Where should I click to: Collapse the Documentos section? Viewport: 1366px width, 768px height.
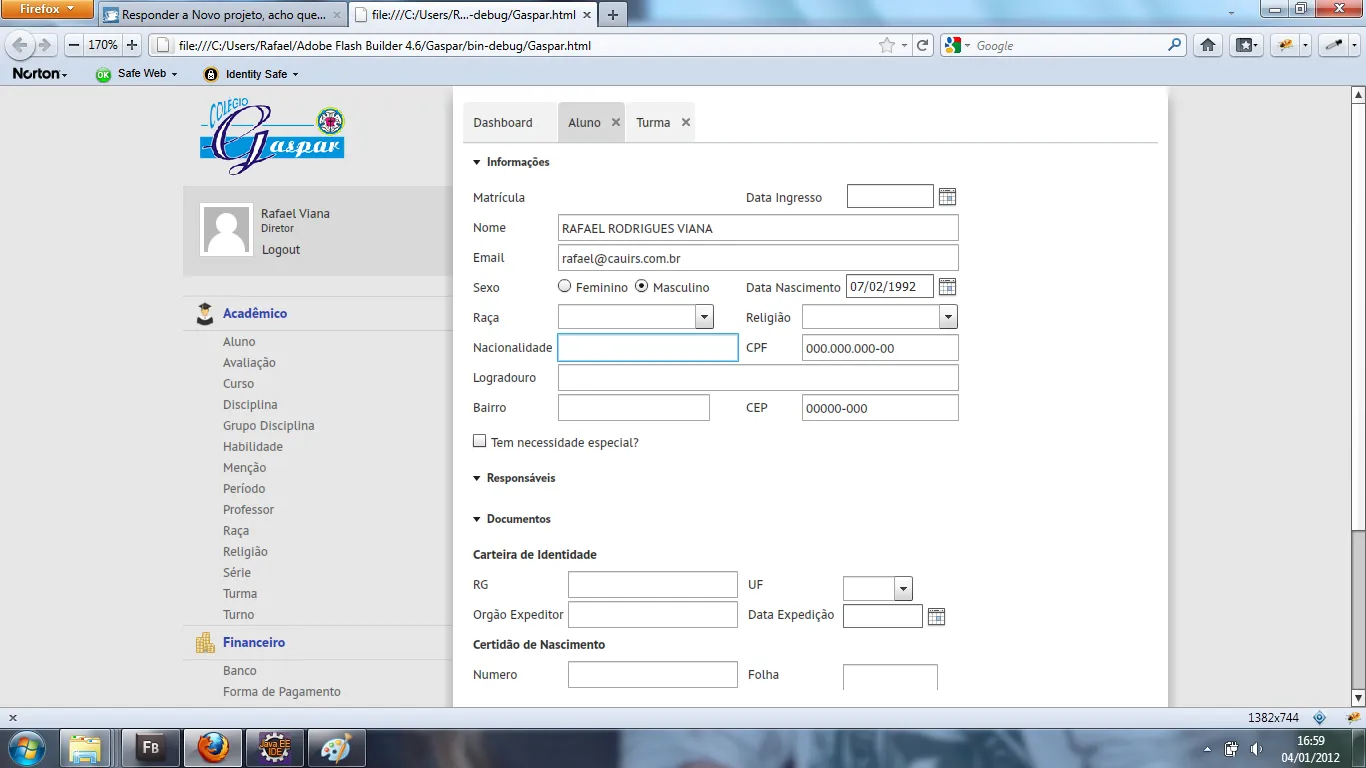[x=478, y=519]
